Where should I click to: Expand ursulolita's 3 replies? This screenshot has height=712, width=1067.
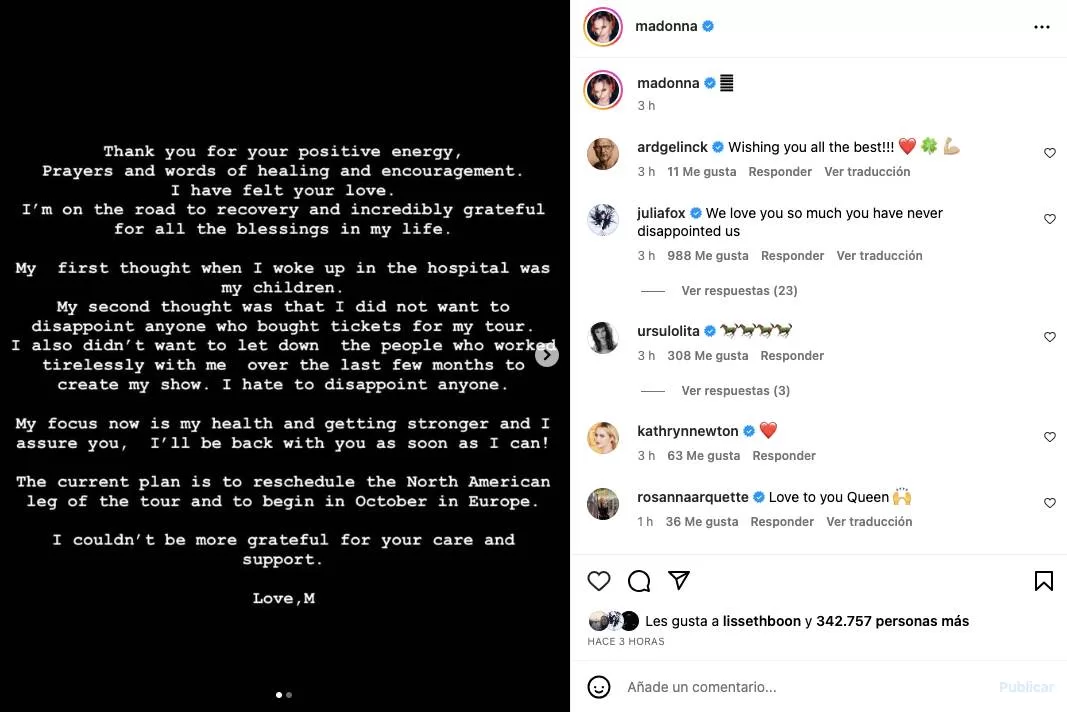point(735,391)
